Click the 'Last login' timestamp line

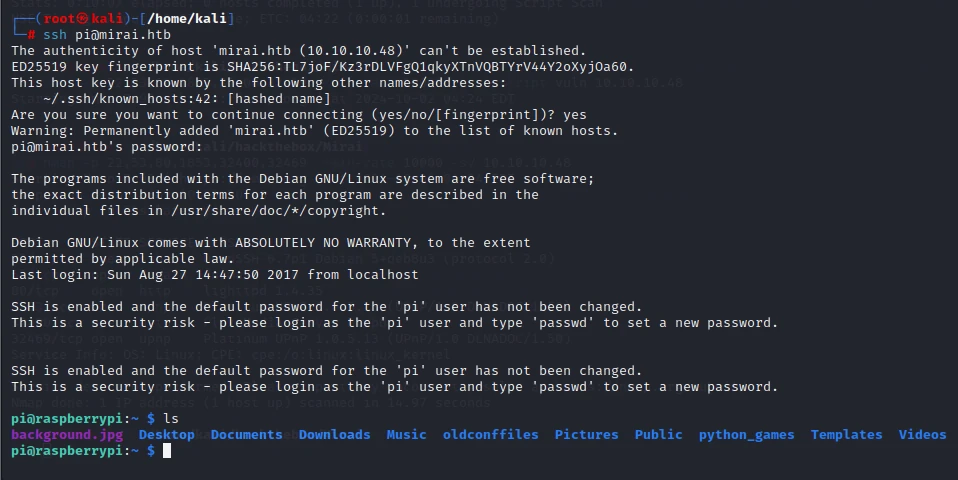pos(214,275)
